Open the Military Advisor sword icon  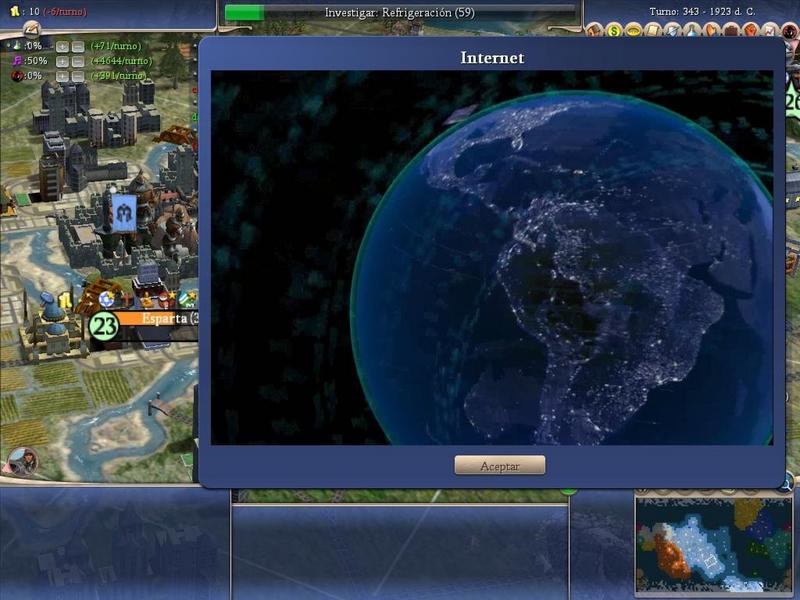(x=672, y=31)
